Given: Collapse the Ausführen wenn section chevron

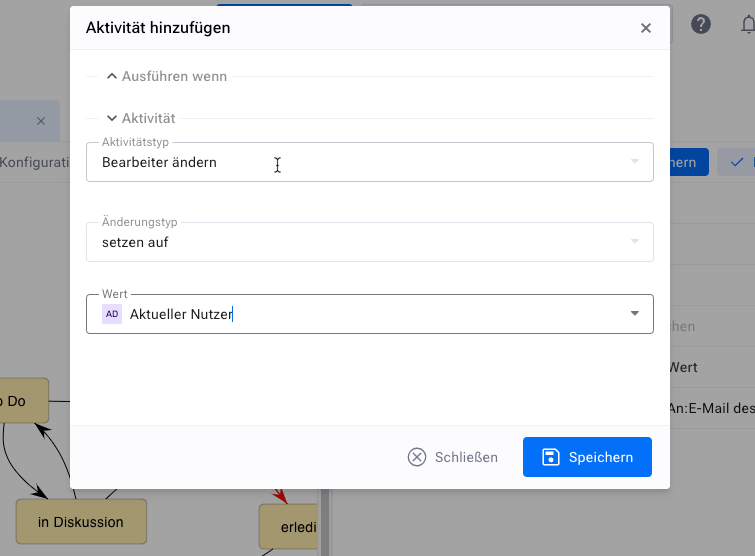Looking at the screenshot, I should click(112, 76).
